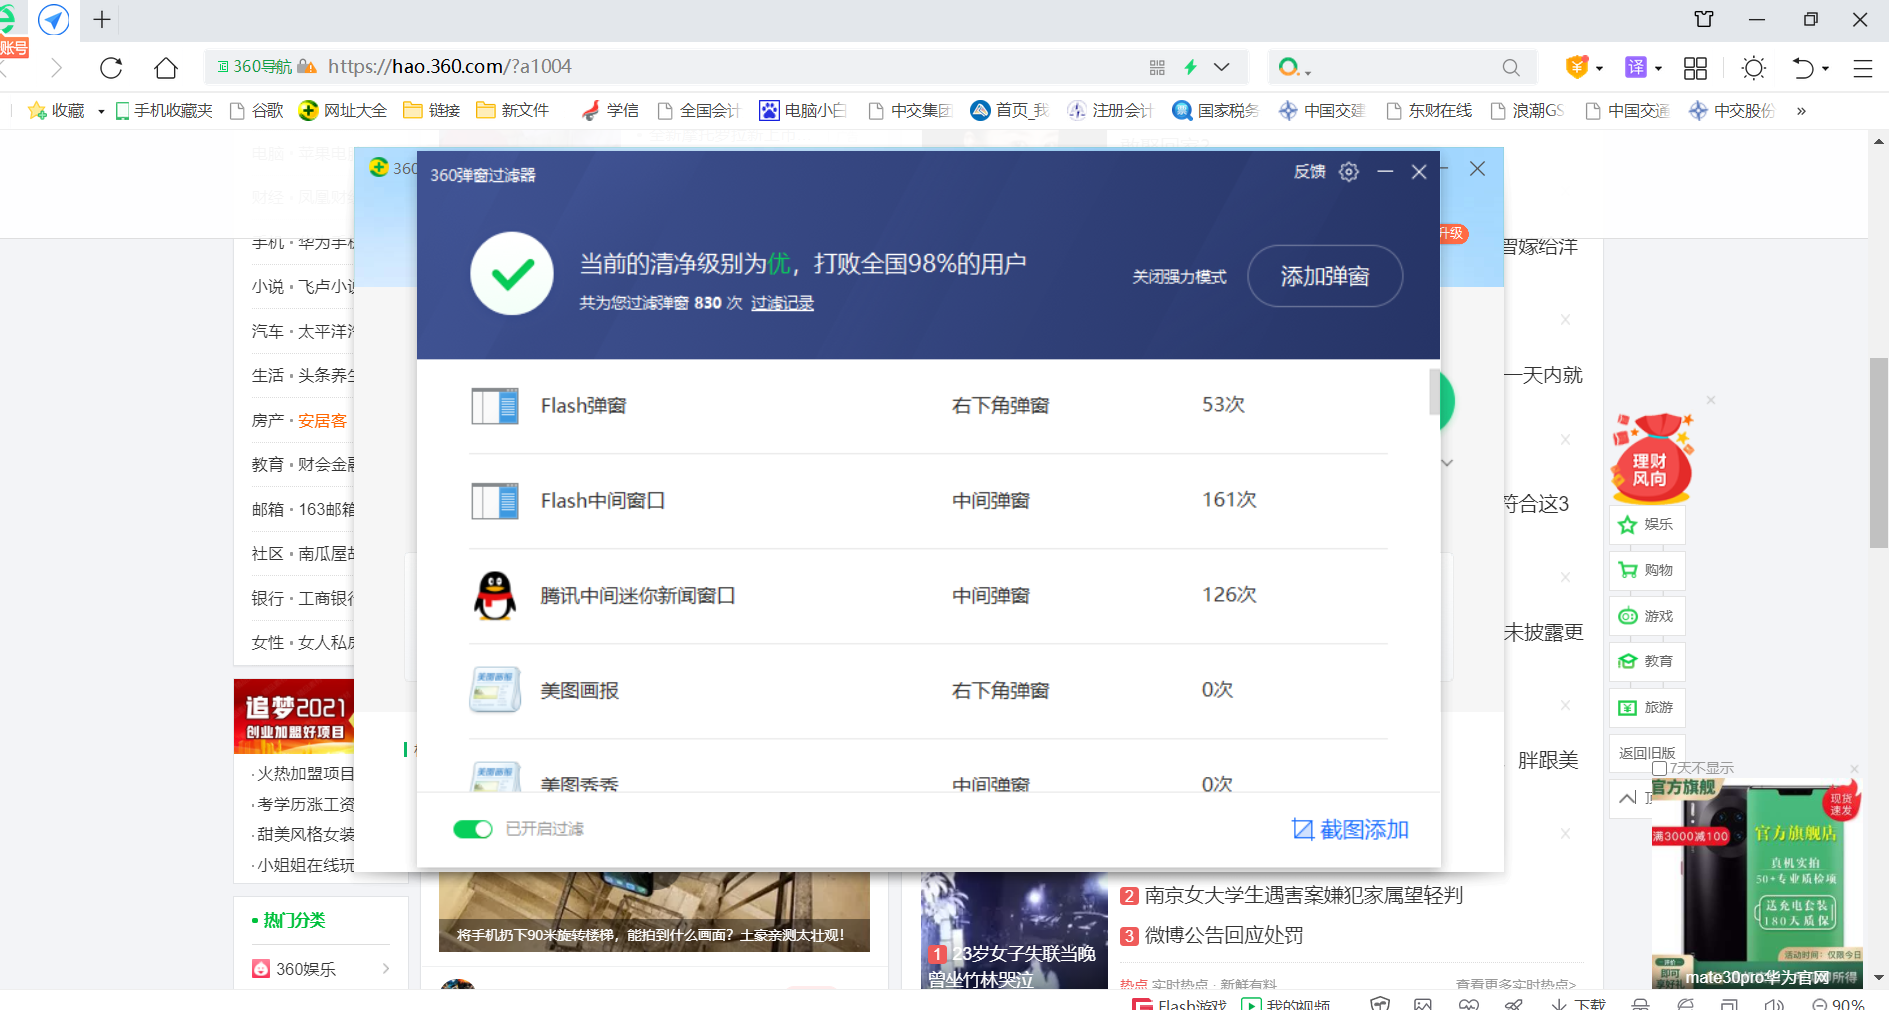Click the 美图画报 row icon
The width and height of the screenshot is (1889, 1010).
pos(495,690)
